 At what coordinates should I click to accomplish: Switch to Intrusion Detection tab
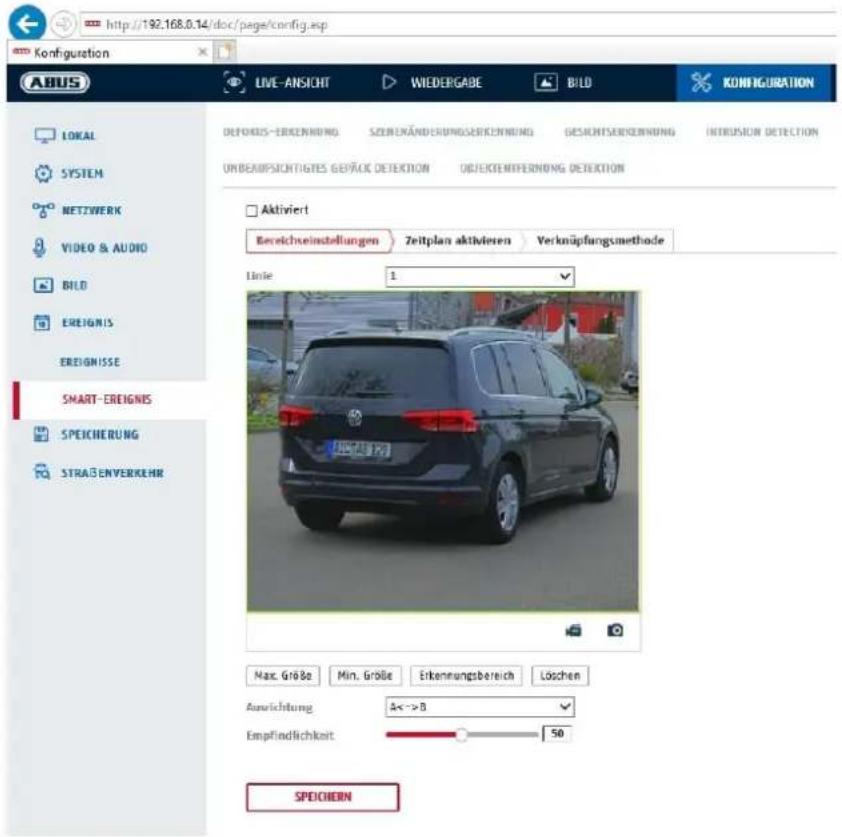[x=762, y=132]
